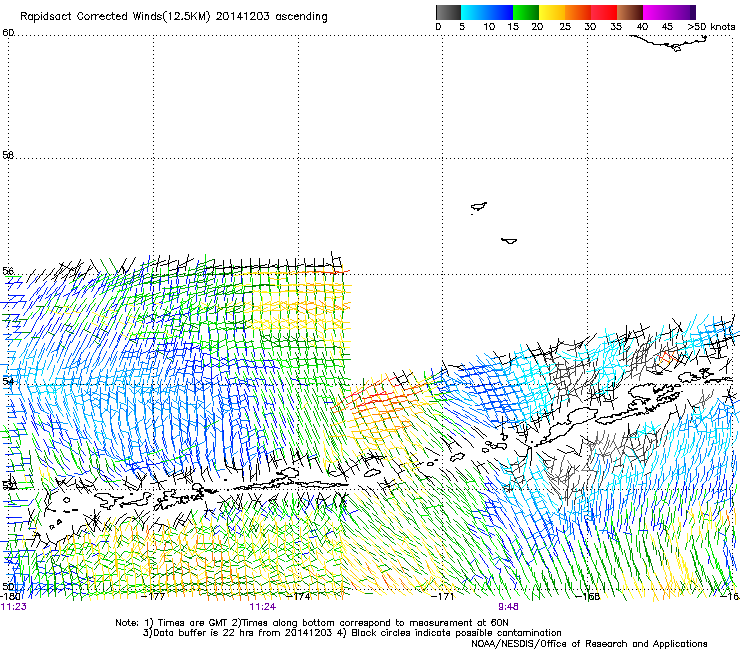Click the purple time stamp '11:23'

(x=14, y=607)
